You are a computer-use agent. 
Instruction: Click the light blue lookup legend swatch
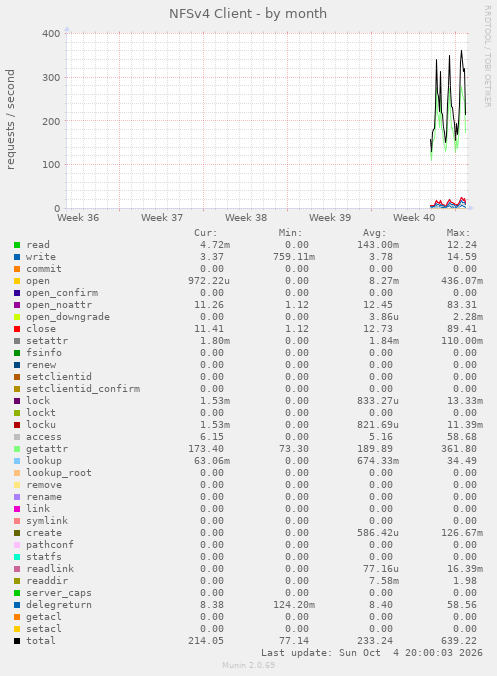[x=17, y=461]
